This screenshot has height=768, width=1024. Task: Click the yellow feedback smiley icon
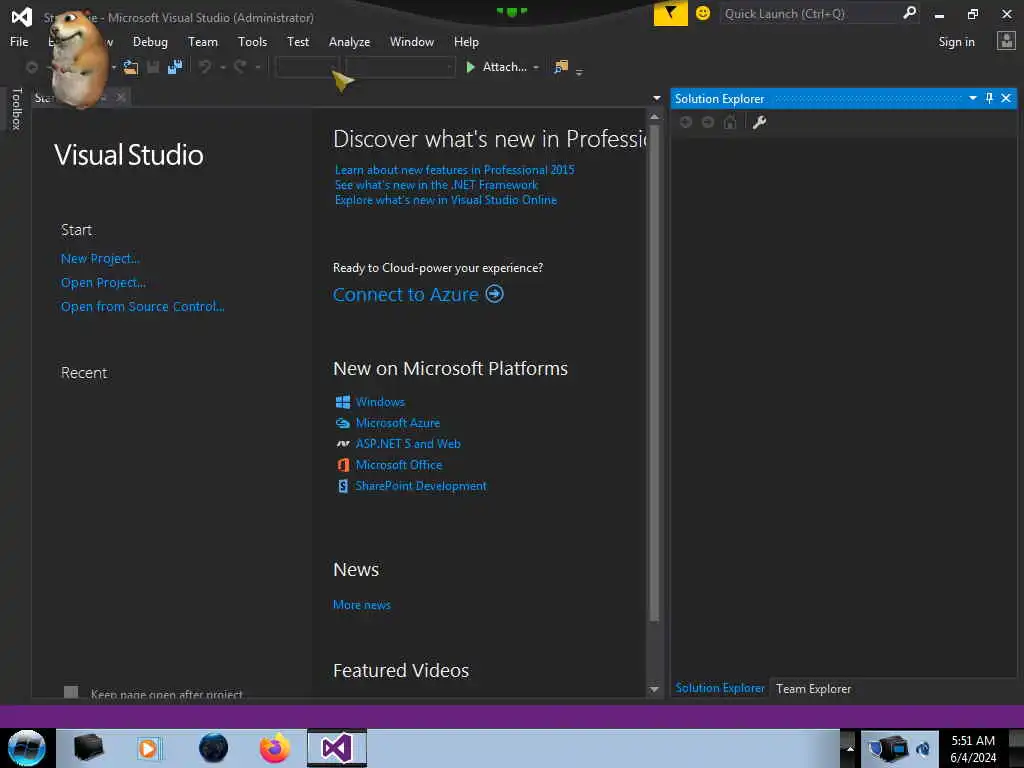pos(703,13)
